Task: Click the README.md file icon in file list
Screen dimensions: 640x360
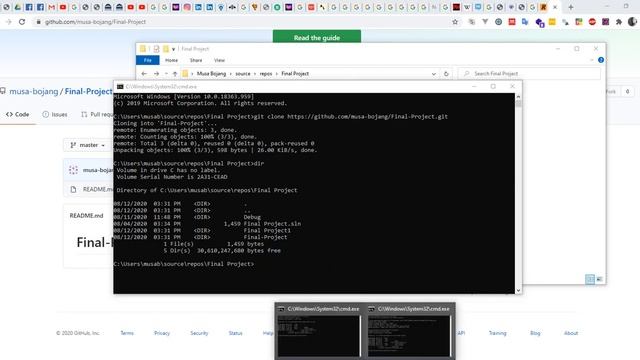Action: tap(73, 189)
